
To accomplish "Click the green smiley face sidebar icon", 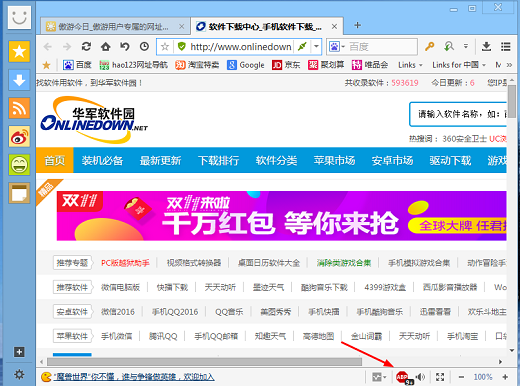I will (19, 165).
